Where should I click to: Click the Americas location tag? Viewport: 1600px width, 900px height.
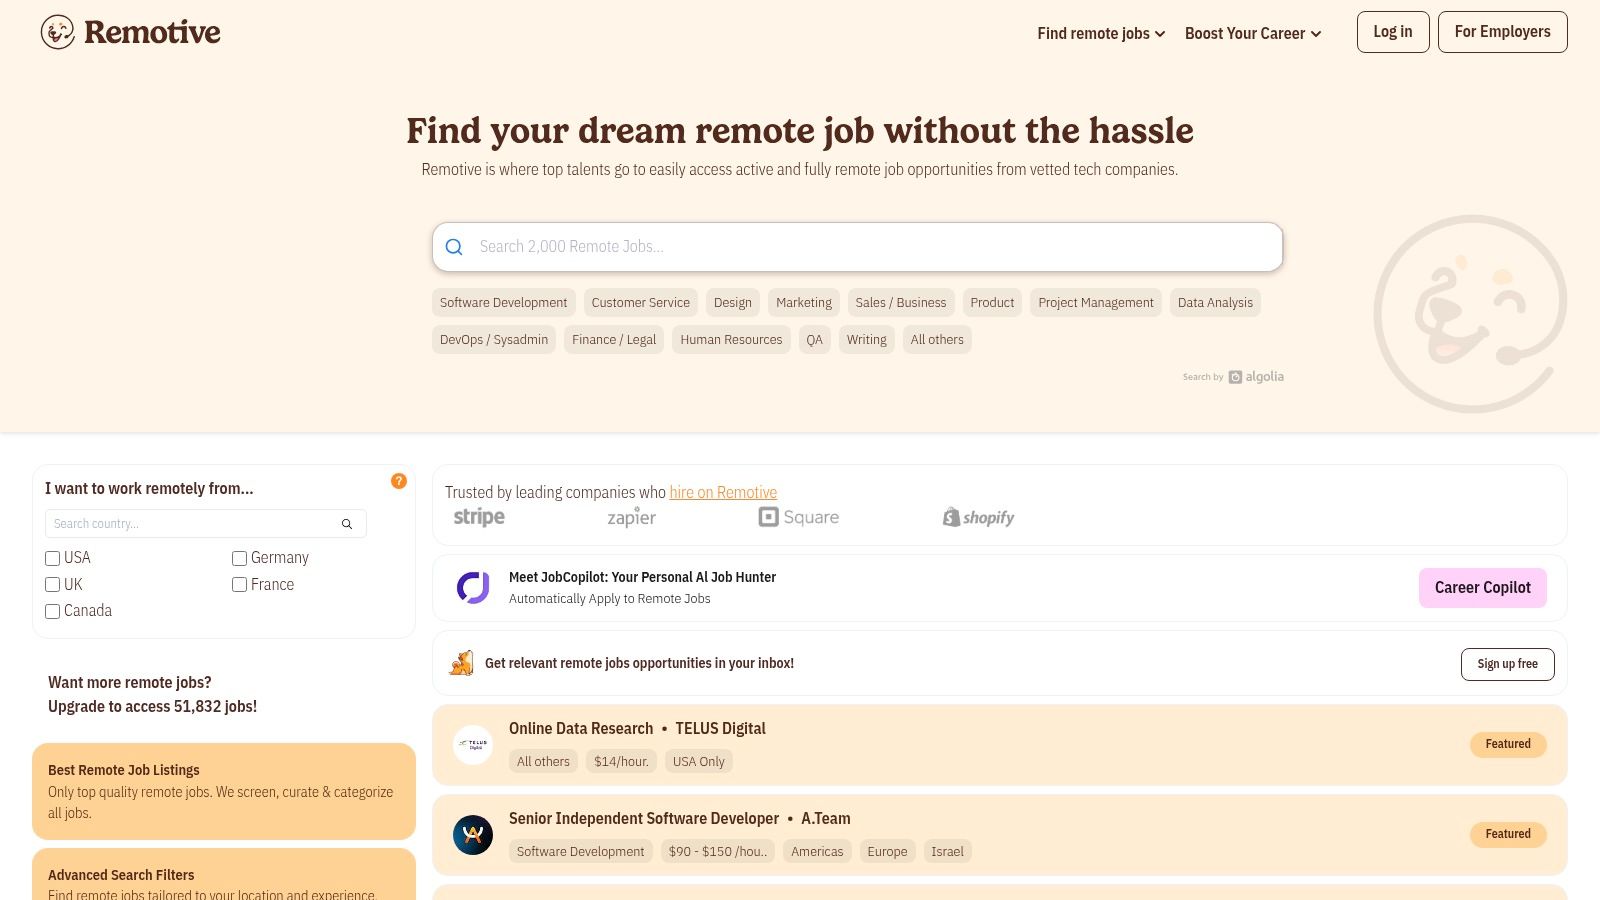click(x=817, y=852)
